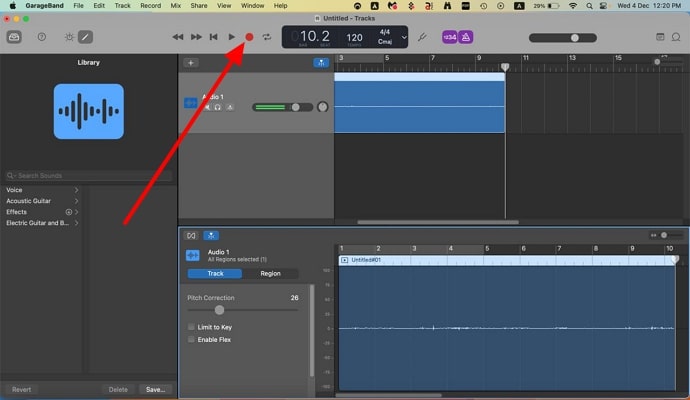Download Effects sounds with circle arrow icon
This screenshot has width=690, height=400.
[69, 212]
